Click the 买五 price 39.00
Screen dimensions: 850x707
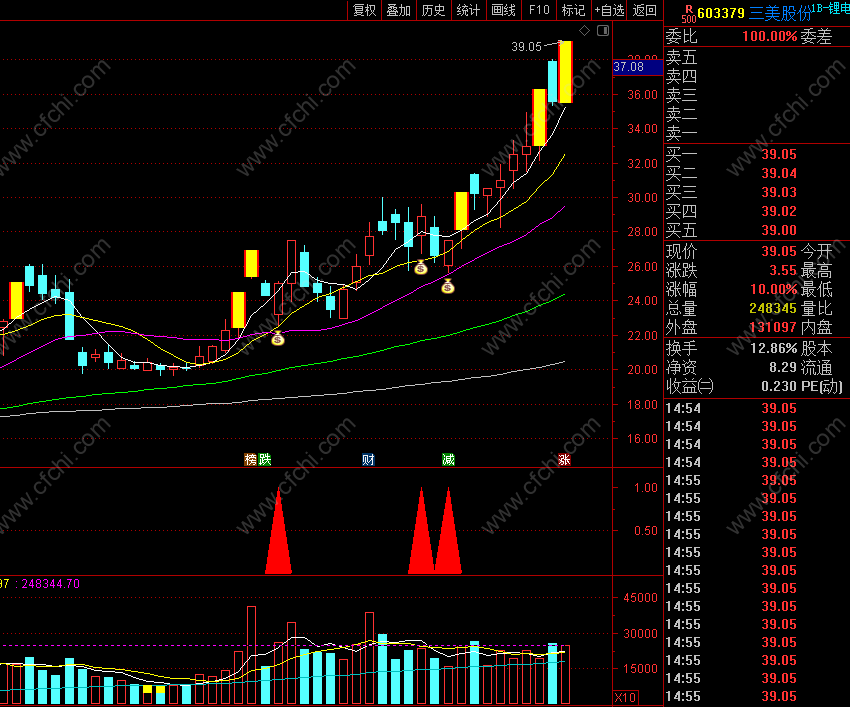(x=779, y=230)
